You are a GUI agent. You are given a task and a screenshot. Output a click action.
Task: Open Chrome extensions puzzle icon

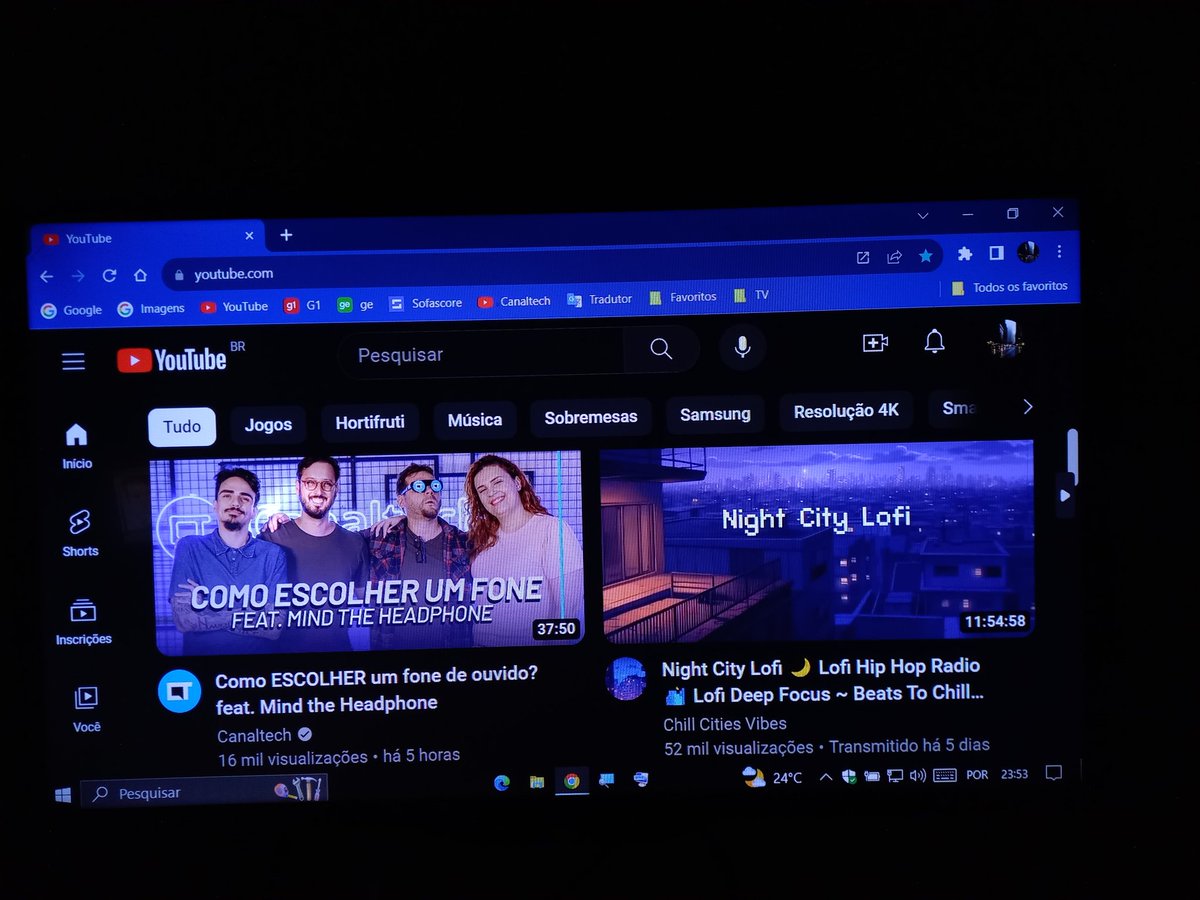click(965, 254)
